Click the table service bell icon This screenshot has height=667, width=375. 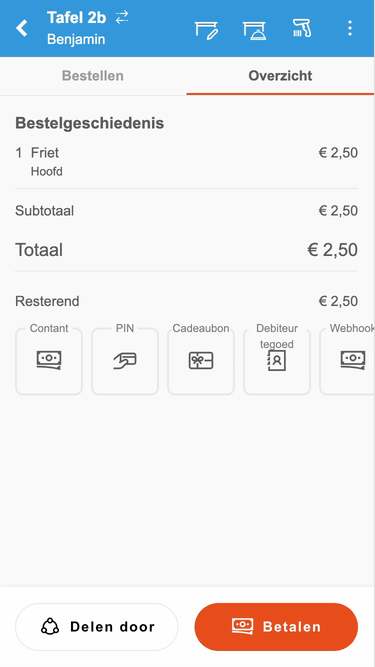pyautogui.click(x=254, y=31)
